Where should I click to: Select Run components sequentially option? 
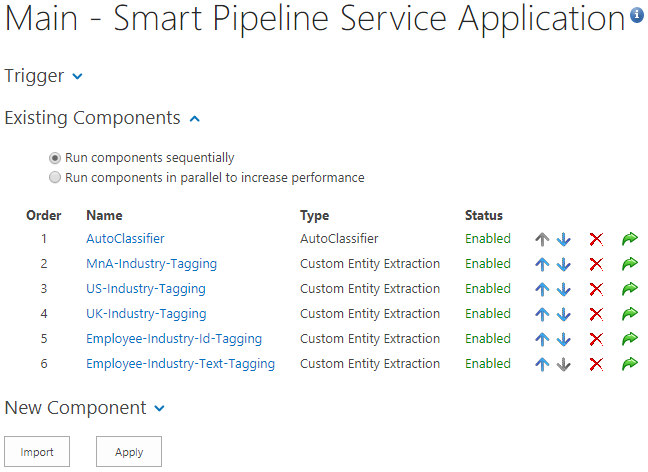[55, 158]
